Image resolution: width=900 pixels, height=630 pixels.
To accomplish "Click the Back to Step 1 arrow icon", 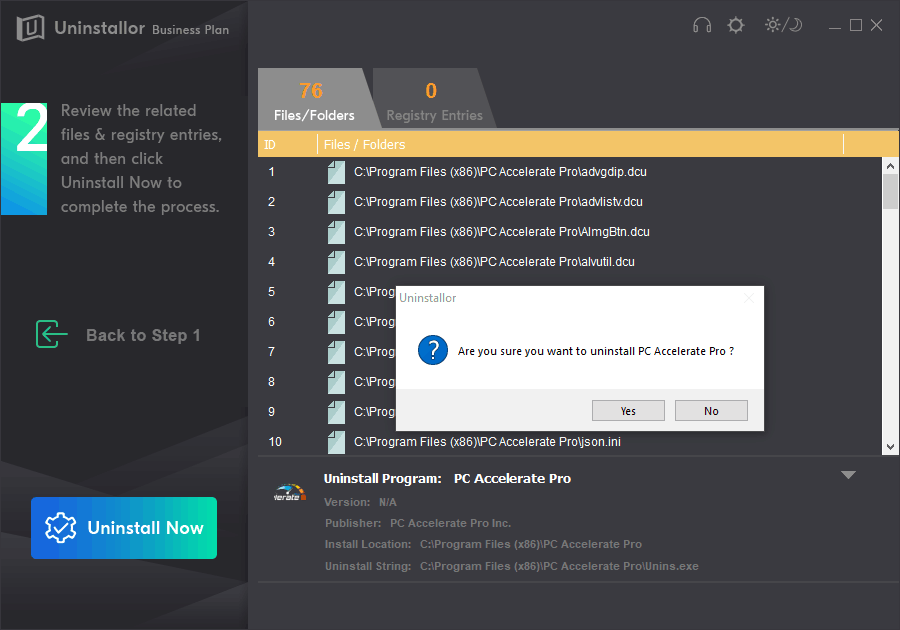I will (x=52, y=334).
